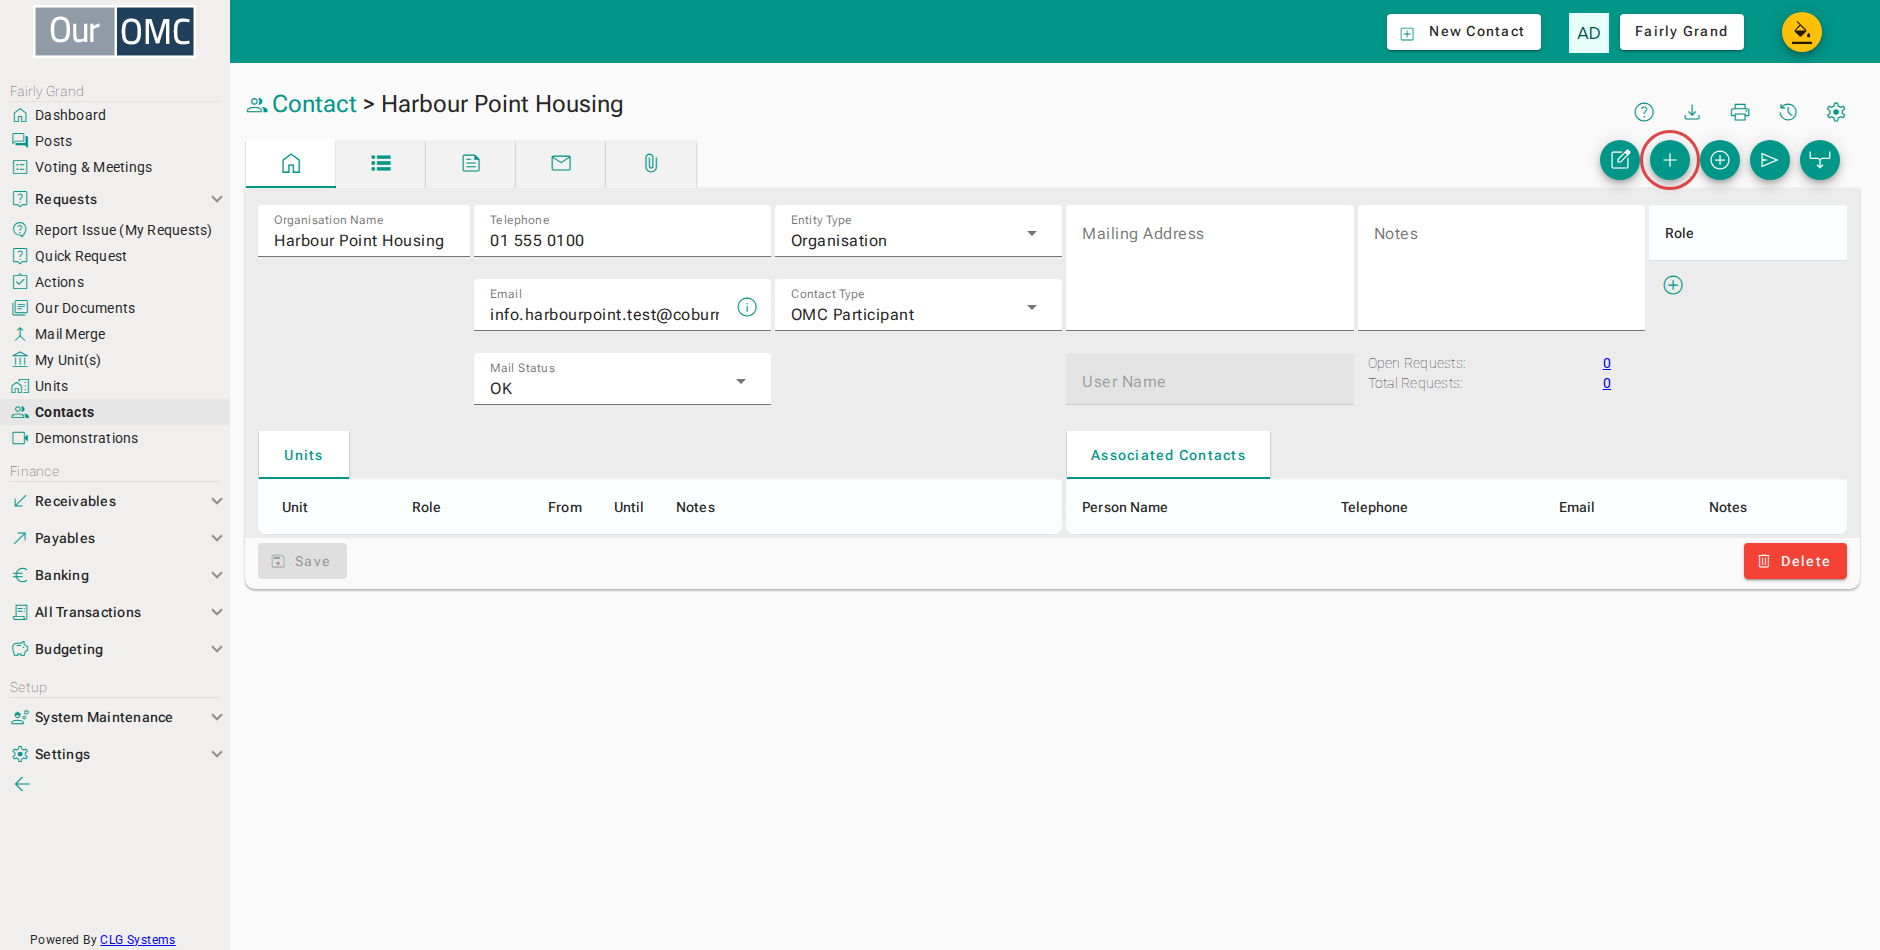Expand System Maintenance section

coord(115,717)
